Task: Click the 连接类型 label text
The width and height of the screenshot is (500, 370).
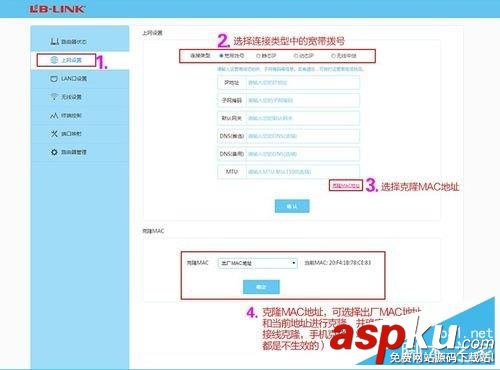Action: [x=200, y=56]
